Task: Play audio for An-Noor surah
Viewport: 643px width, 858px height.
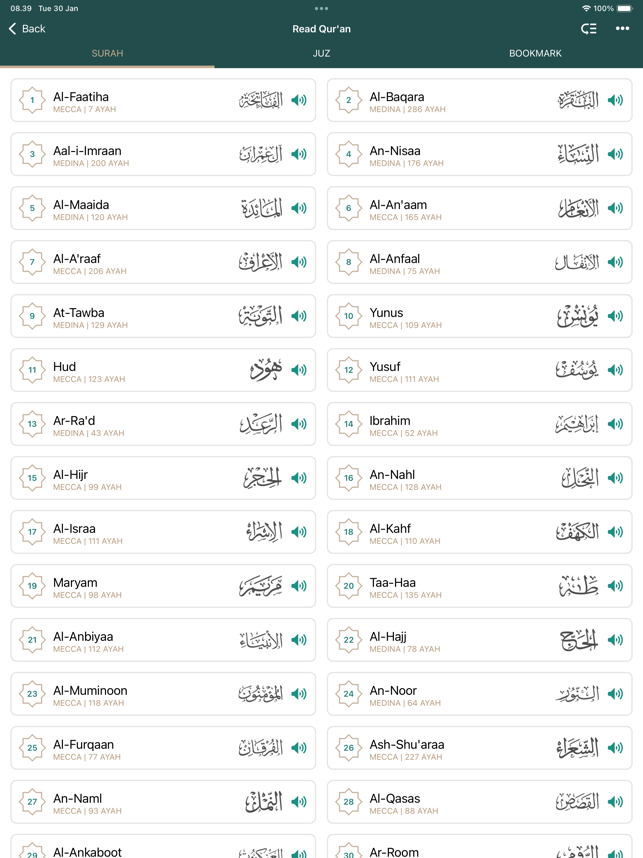Action: (615, 695)
